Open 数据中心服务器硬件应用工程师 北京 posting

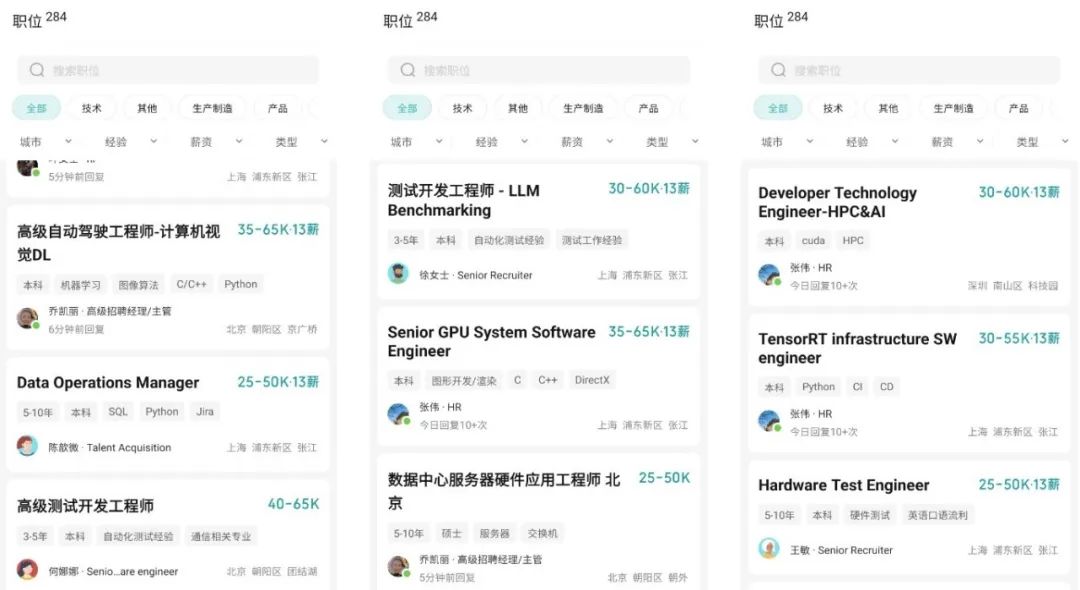[539, 521]
